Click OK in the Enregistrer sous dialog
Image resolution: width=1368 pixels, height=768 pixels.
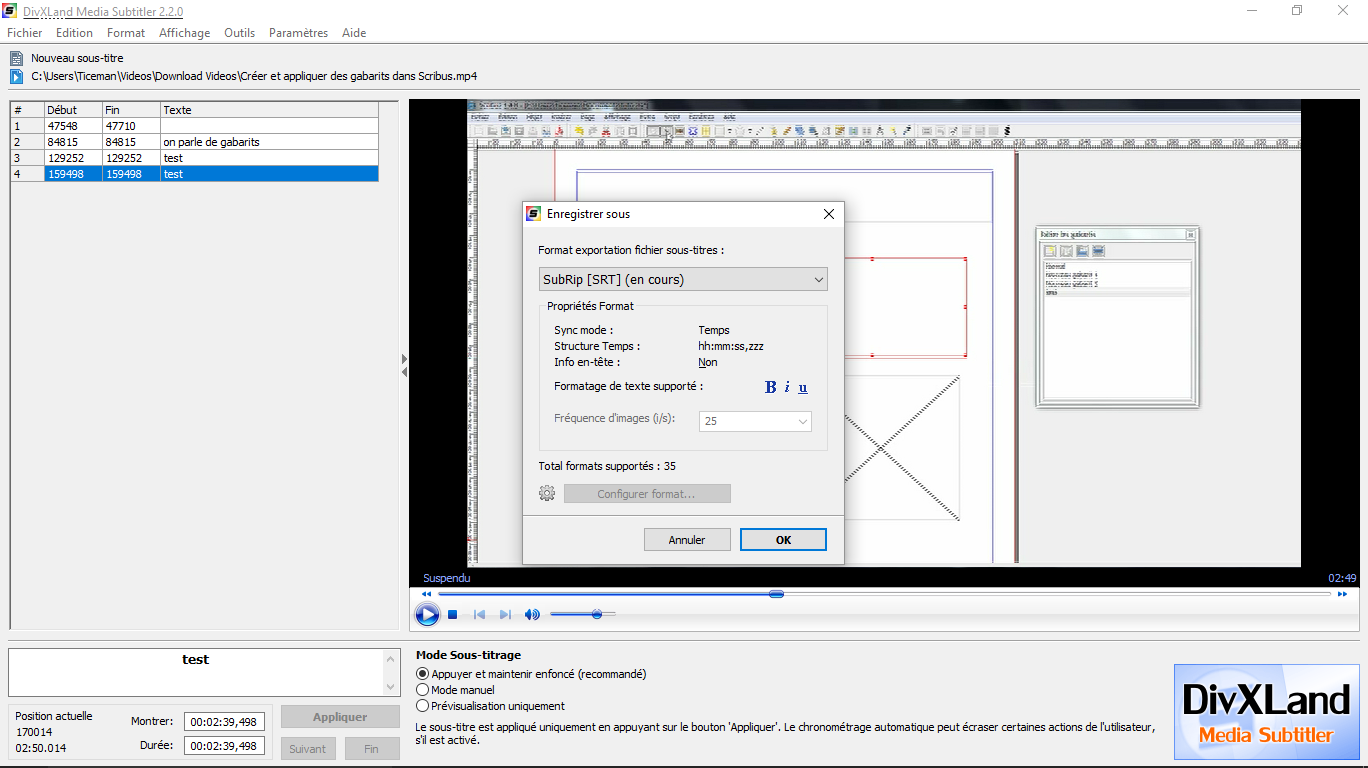783,539
